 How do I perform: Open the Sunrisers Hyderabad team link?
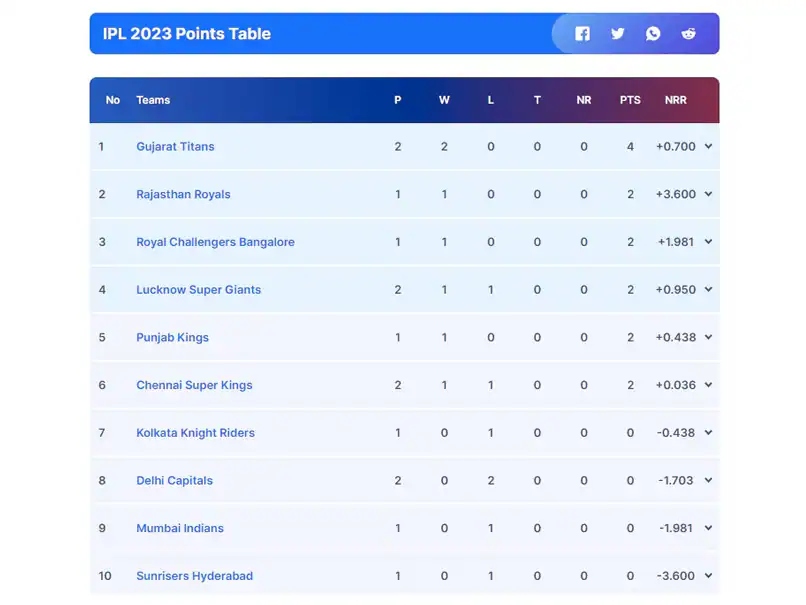coord(194,576)
